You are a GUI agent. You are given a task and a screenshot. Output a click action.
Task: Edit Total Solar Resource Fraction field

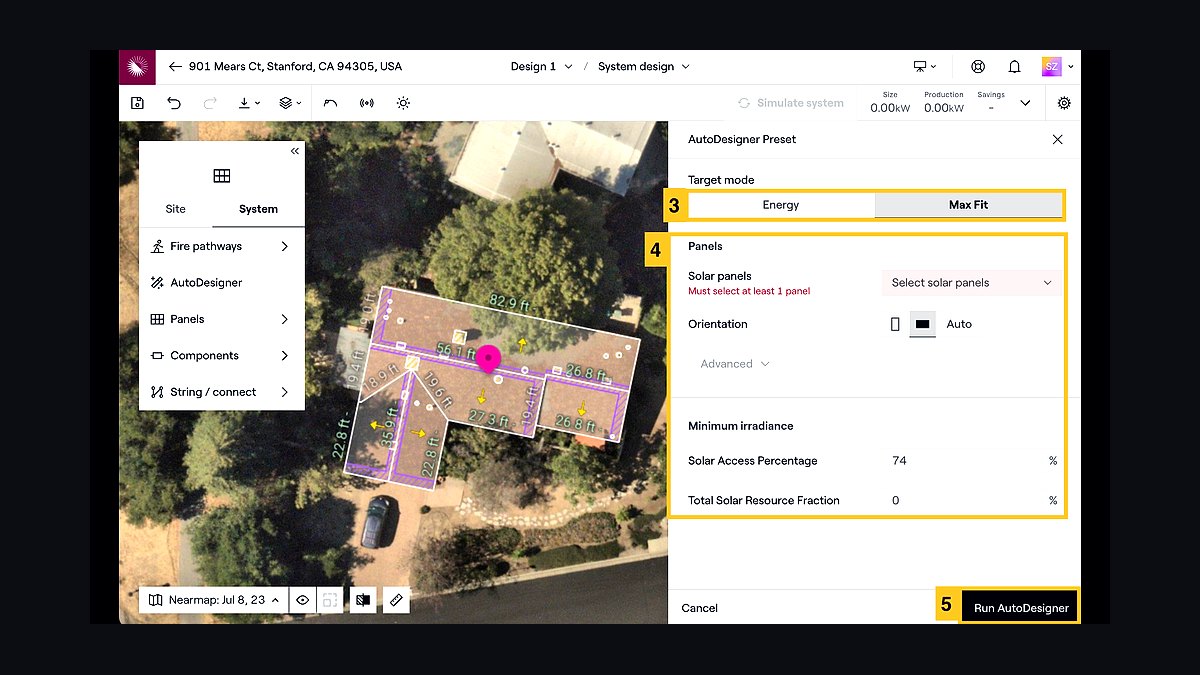(x=973, y=500)
